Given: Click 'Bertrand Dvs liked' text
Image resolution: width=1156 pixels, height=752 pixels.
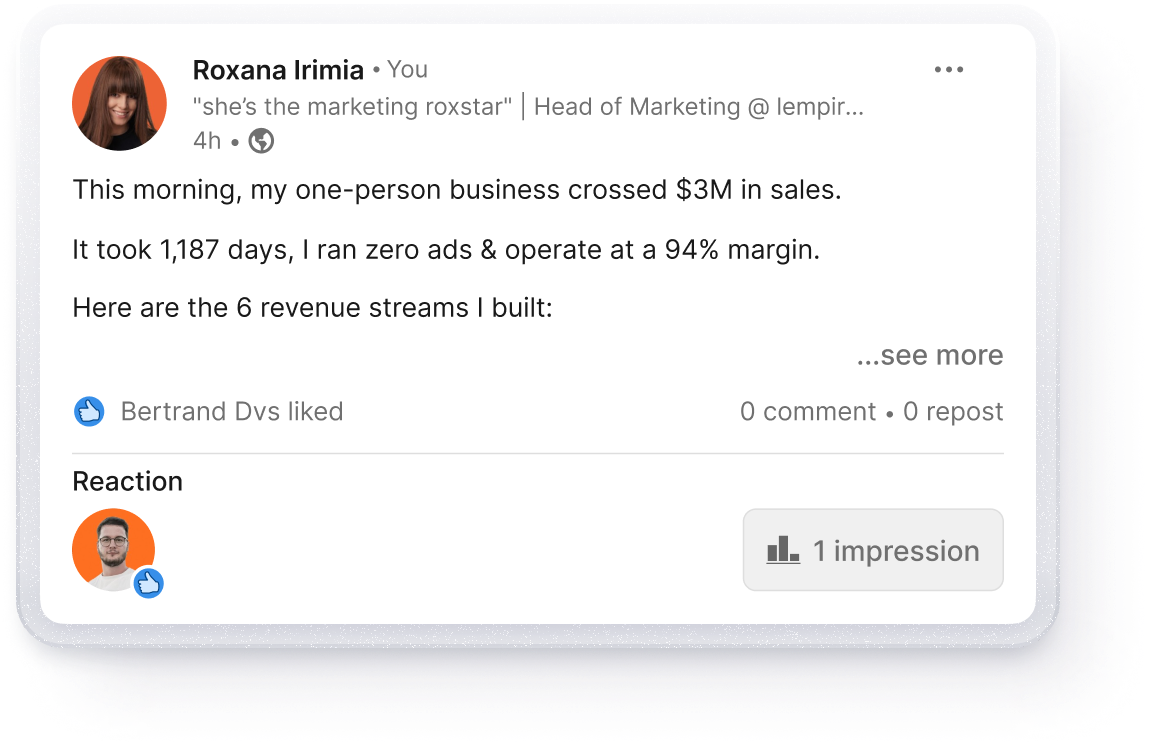Looking at the screenshot, I should pyautogui.click(x=231, y=411).
